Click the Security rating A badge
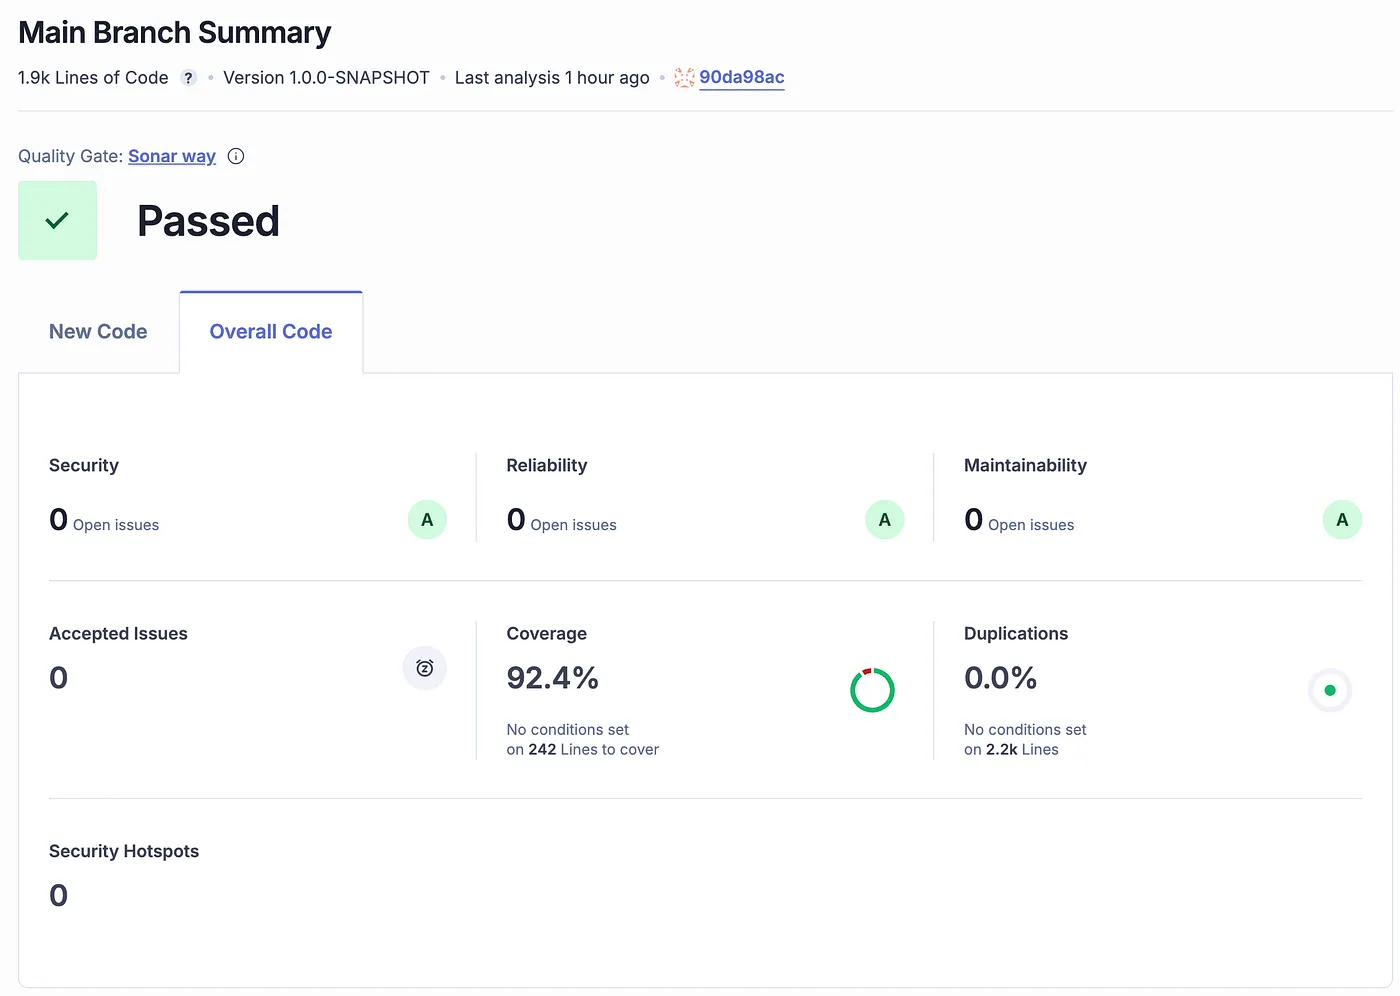Image resolution: width=1400 pixels, height=996 pixels. coord(426,519)
